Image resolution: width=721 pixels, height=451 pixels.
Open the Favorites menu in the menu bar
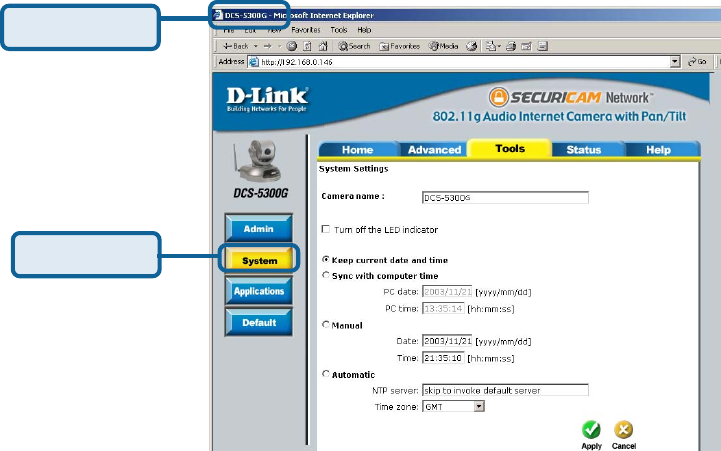pos(306,30)
